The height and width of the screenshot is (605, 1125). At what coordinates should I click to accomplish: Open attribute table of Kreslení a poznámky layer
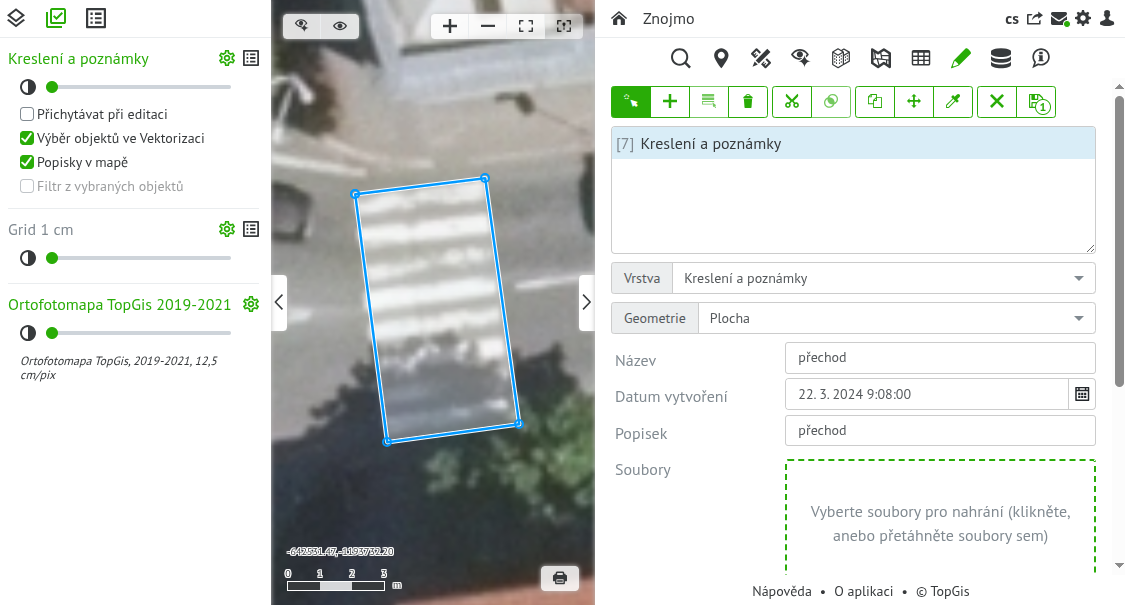point(251,58)
